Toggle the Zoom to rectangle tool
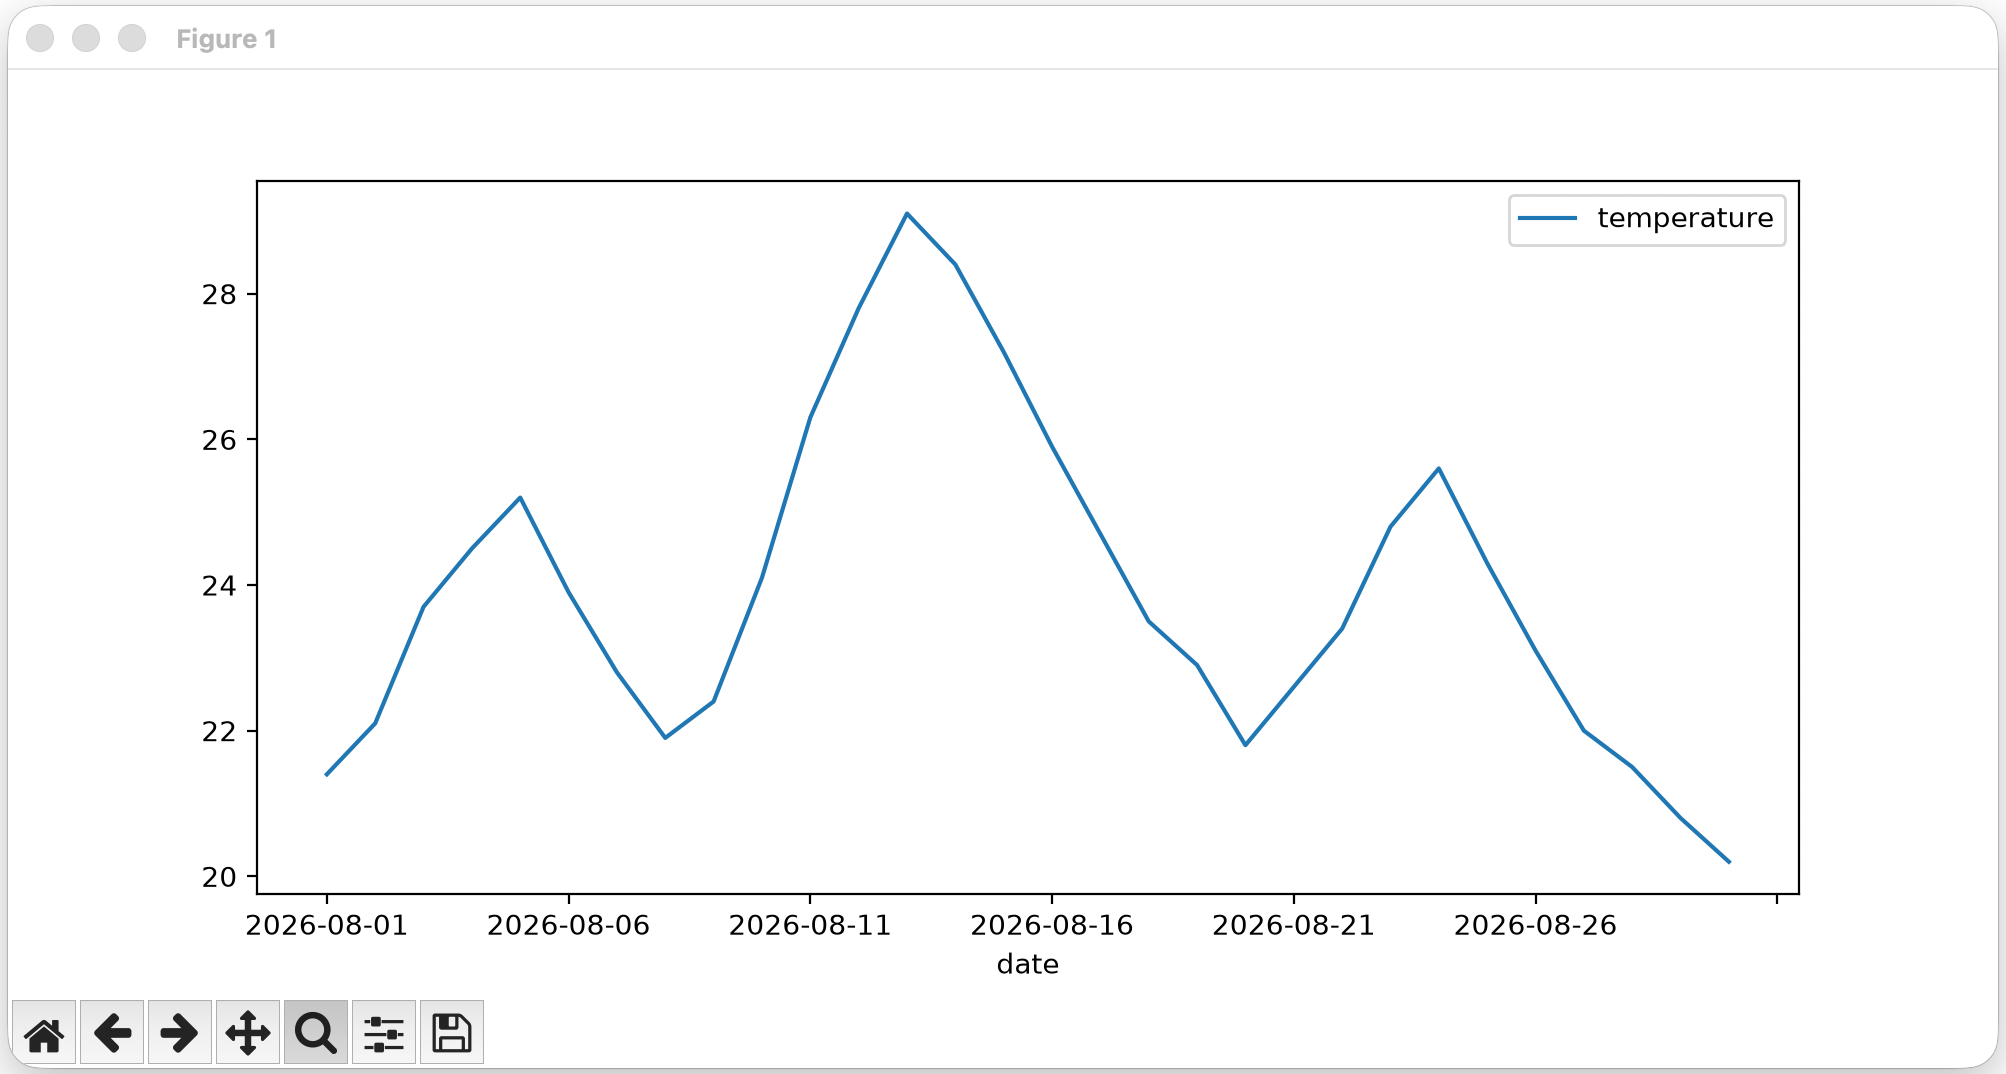Viewport: 2006px width, 1074px height. 316,1032
